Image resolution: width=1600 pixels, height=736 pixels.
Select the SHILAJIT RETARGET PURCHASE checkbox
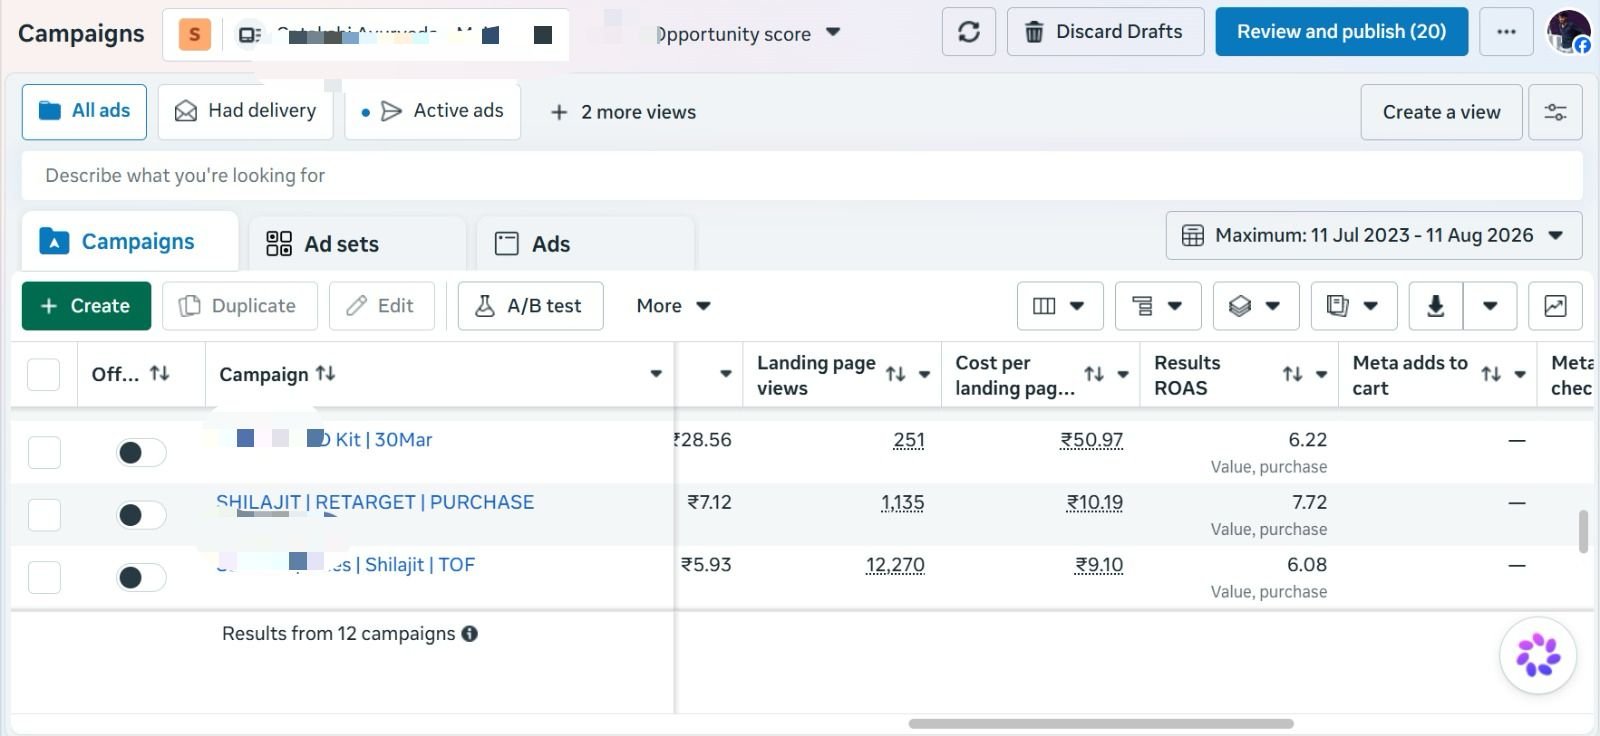44,515
